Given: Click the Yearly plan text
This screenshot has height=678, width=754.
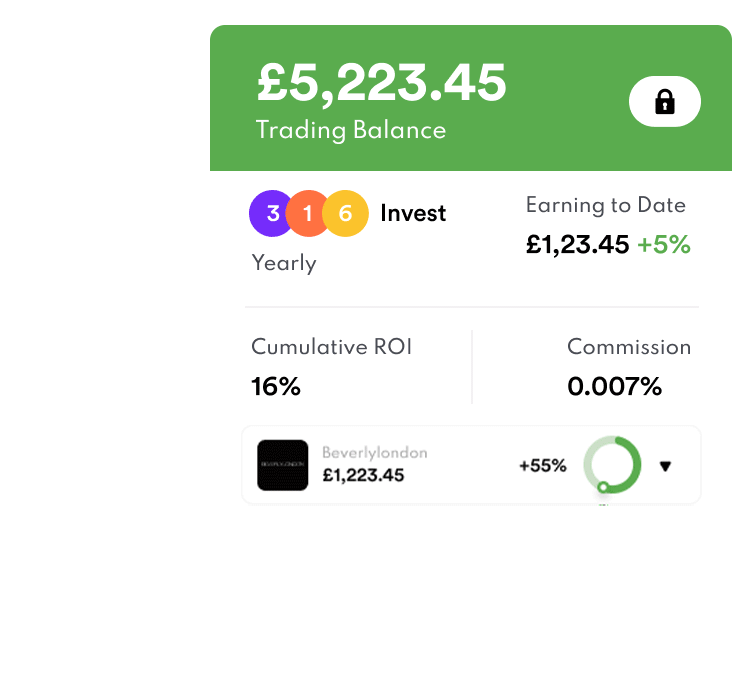Looking at the screenshot, I should pos(283,263).
